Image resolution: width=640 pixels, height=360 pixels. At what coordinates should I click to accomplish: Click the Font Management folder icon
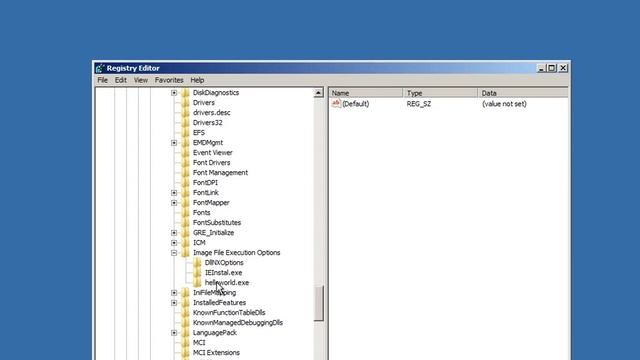point(185,173)
